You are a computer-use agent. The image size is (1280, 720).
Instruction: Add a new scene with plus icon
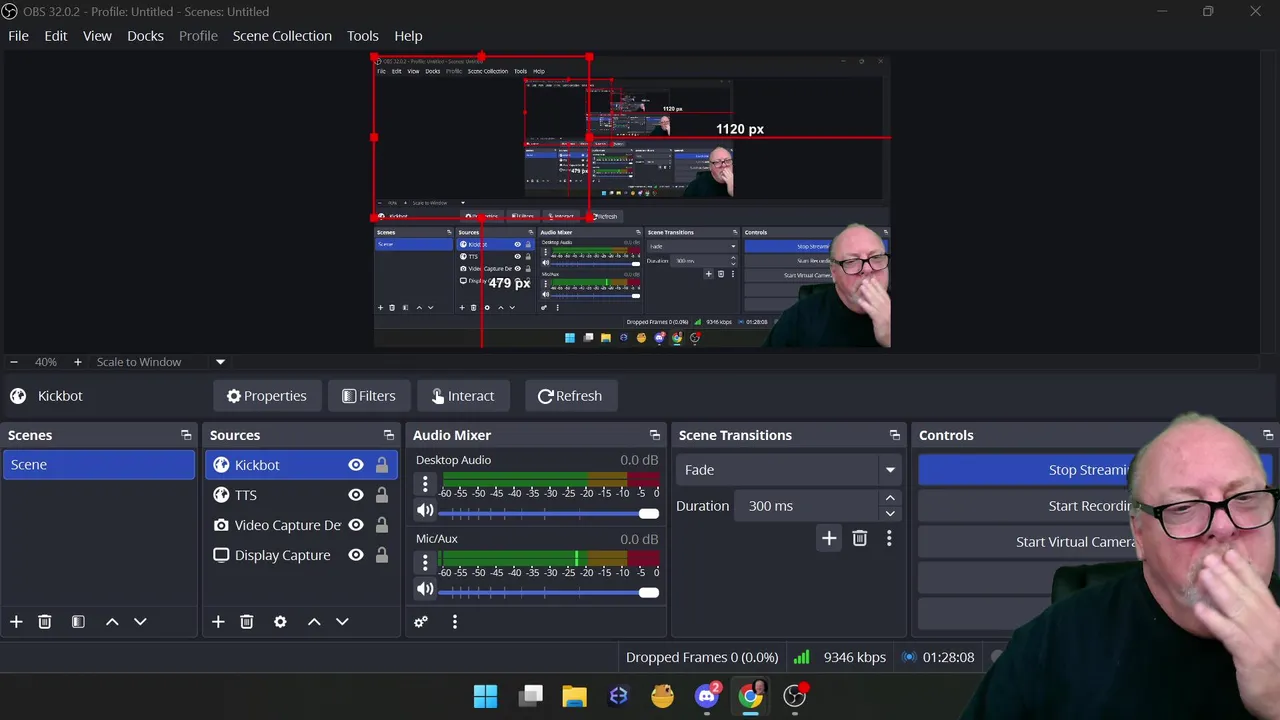[x=16, y=622]
